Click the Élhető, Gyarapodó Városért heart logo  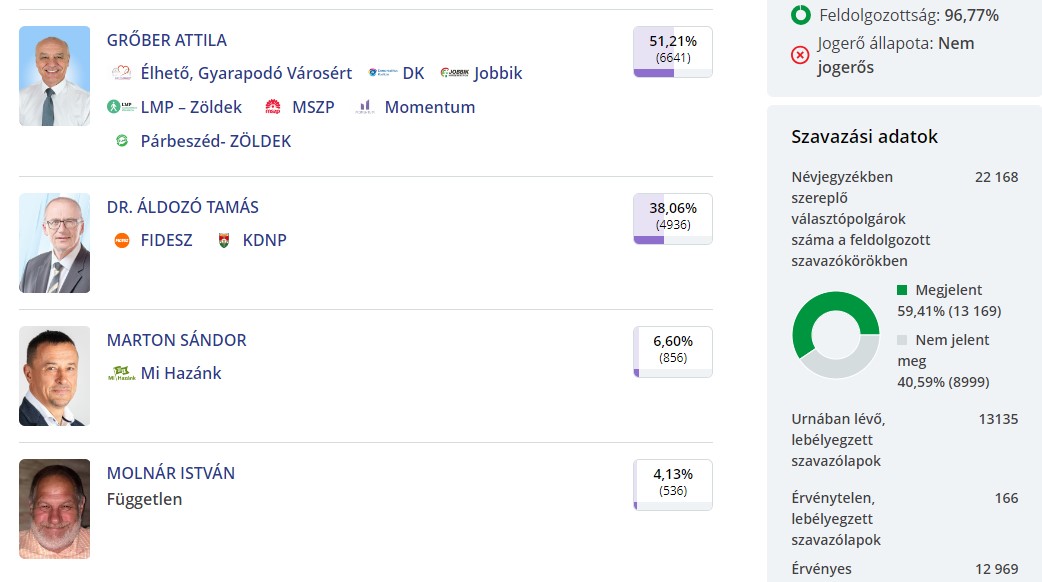pos(121,73)
